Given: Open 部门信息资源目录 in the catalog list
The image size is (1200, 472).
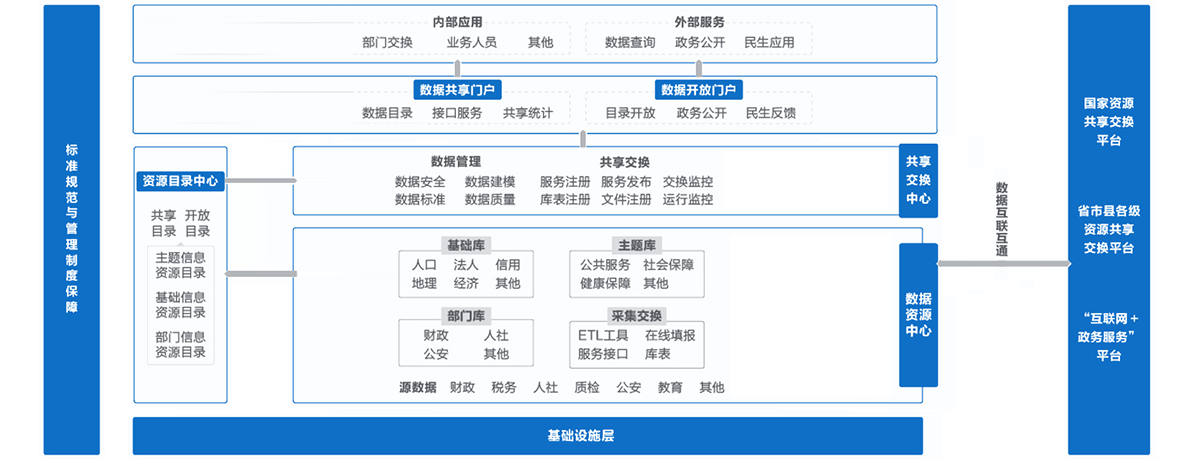Looking at the screenshot, I should pos(181,345).
